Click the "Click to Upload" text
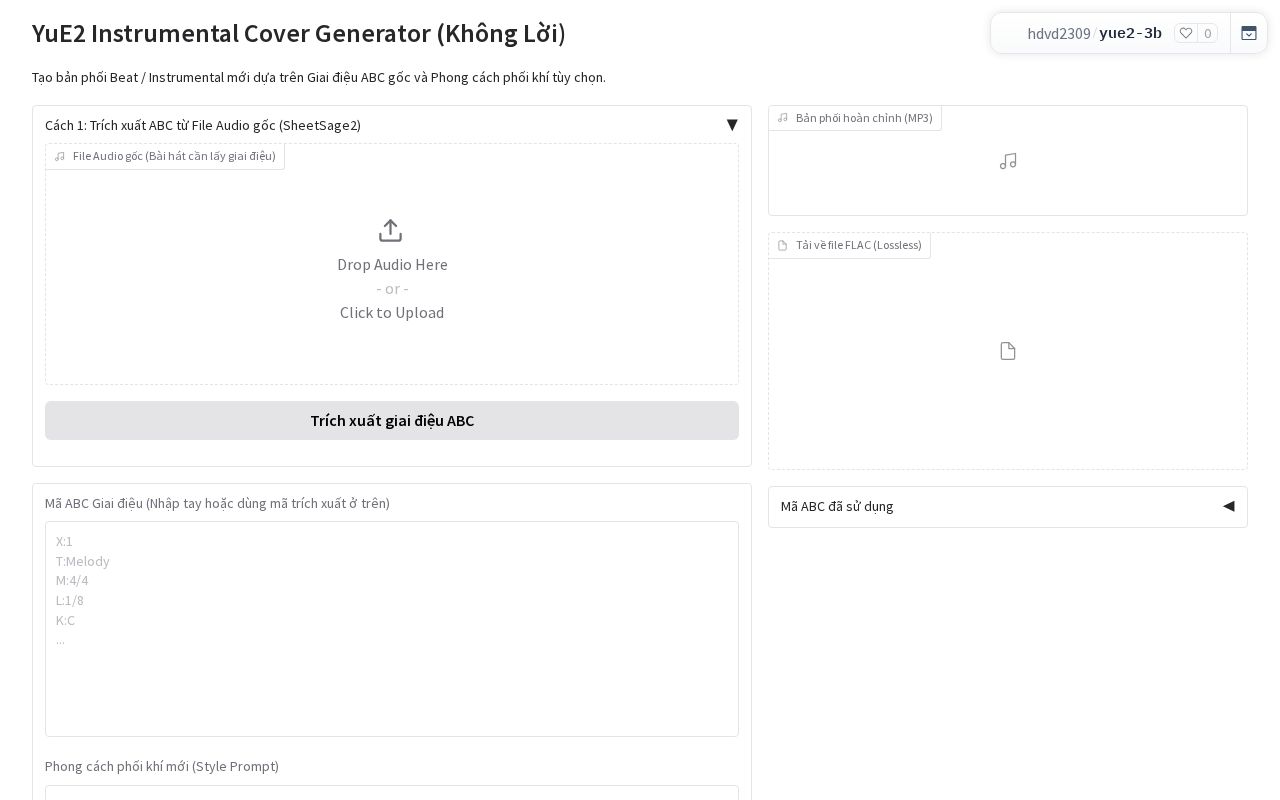This screenshot has width=1280, height=800. (x=392, y=312)
